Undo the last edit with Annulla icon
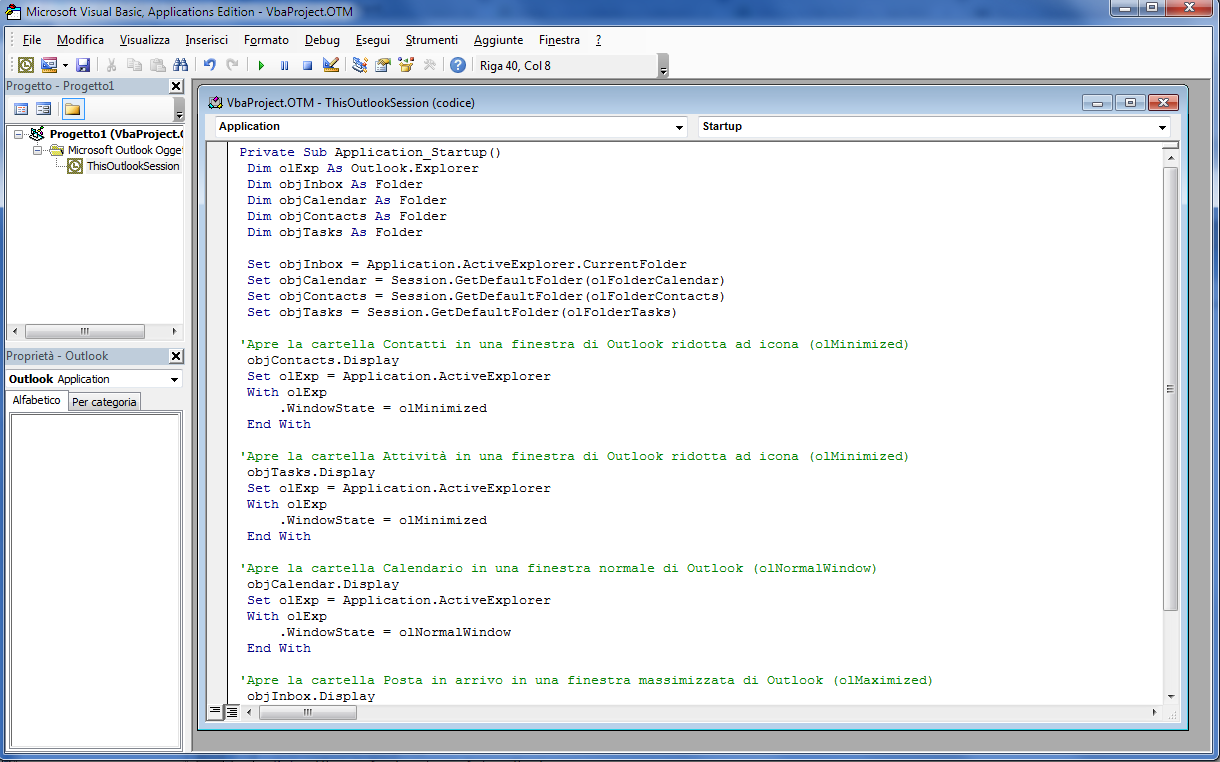The width and height of the screenshot is (1220, 762). click(x=209, y=63)
